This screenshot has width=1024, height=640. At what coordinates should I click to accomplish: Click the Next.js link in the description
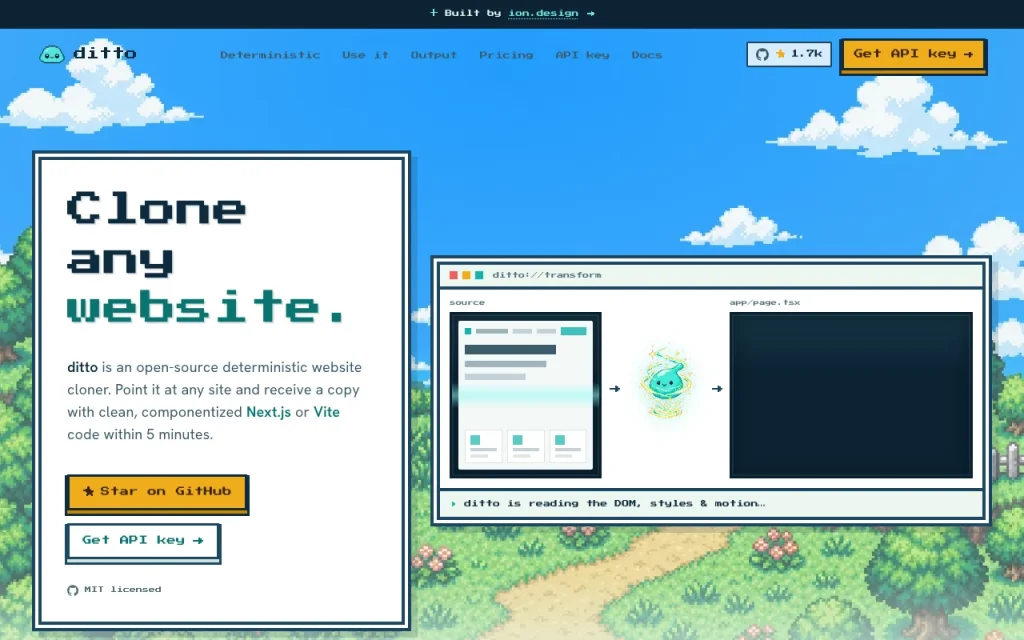(x=268, y=412)
